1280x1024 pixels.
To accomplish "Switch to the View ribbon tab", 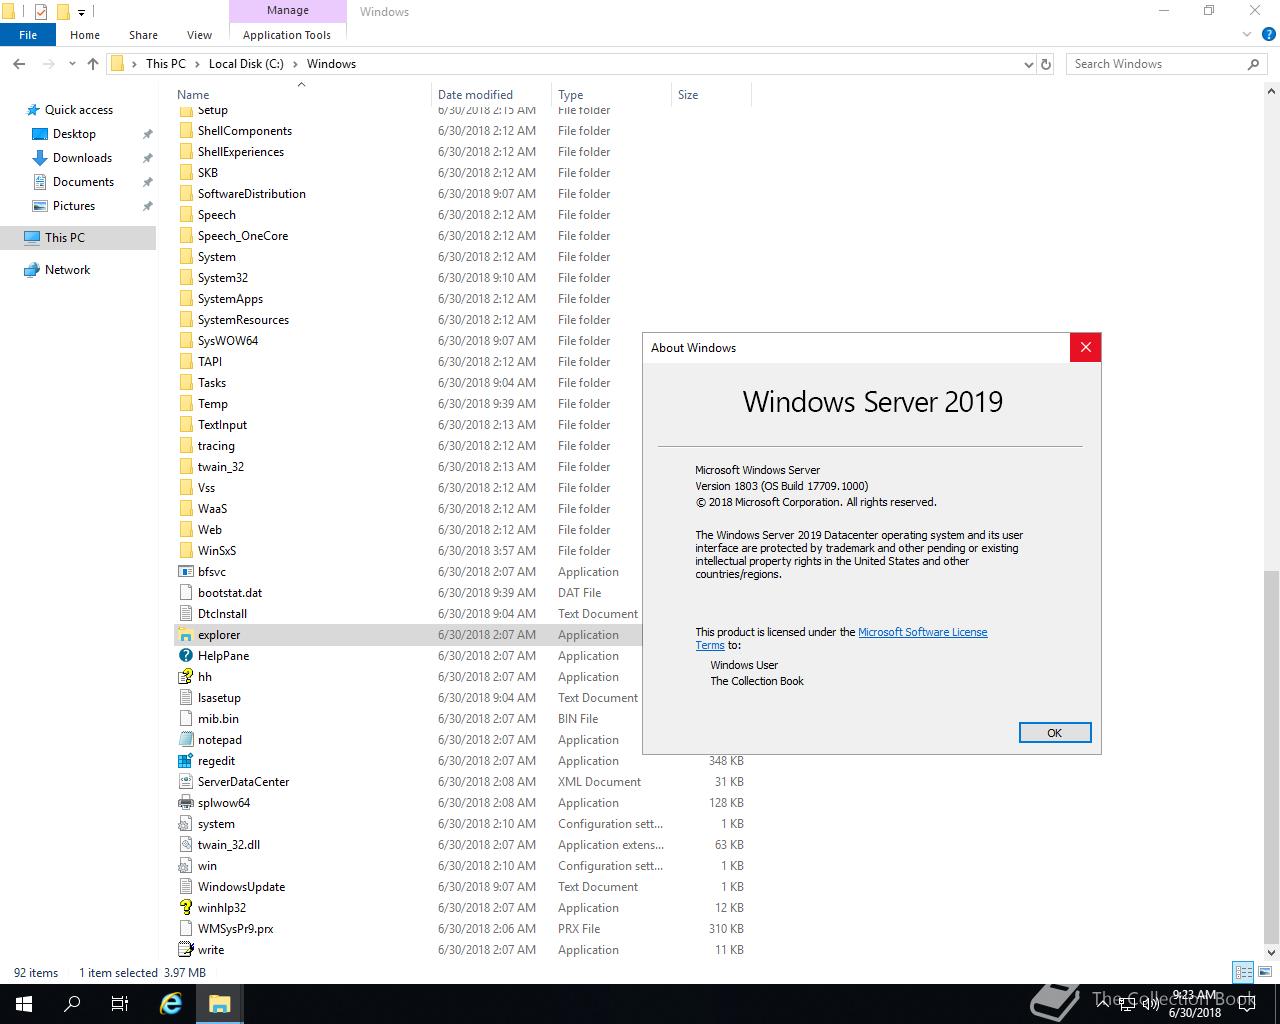I will pyautogui.click(x=199, y=35).
